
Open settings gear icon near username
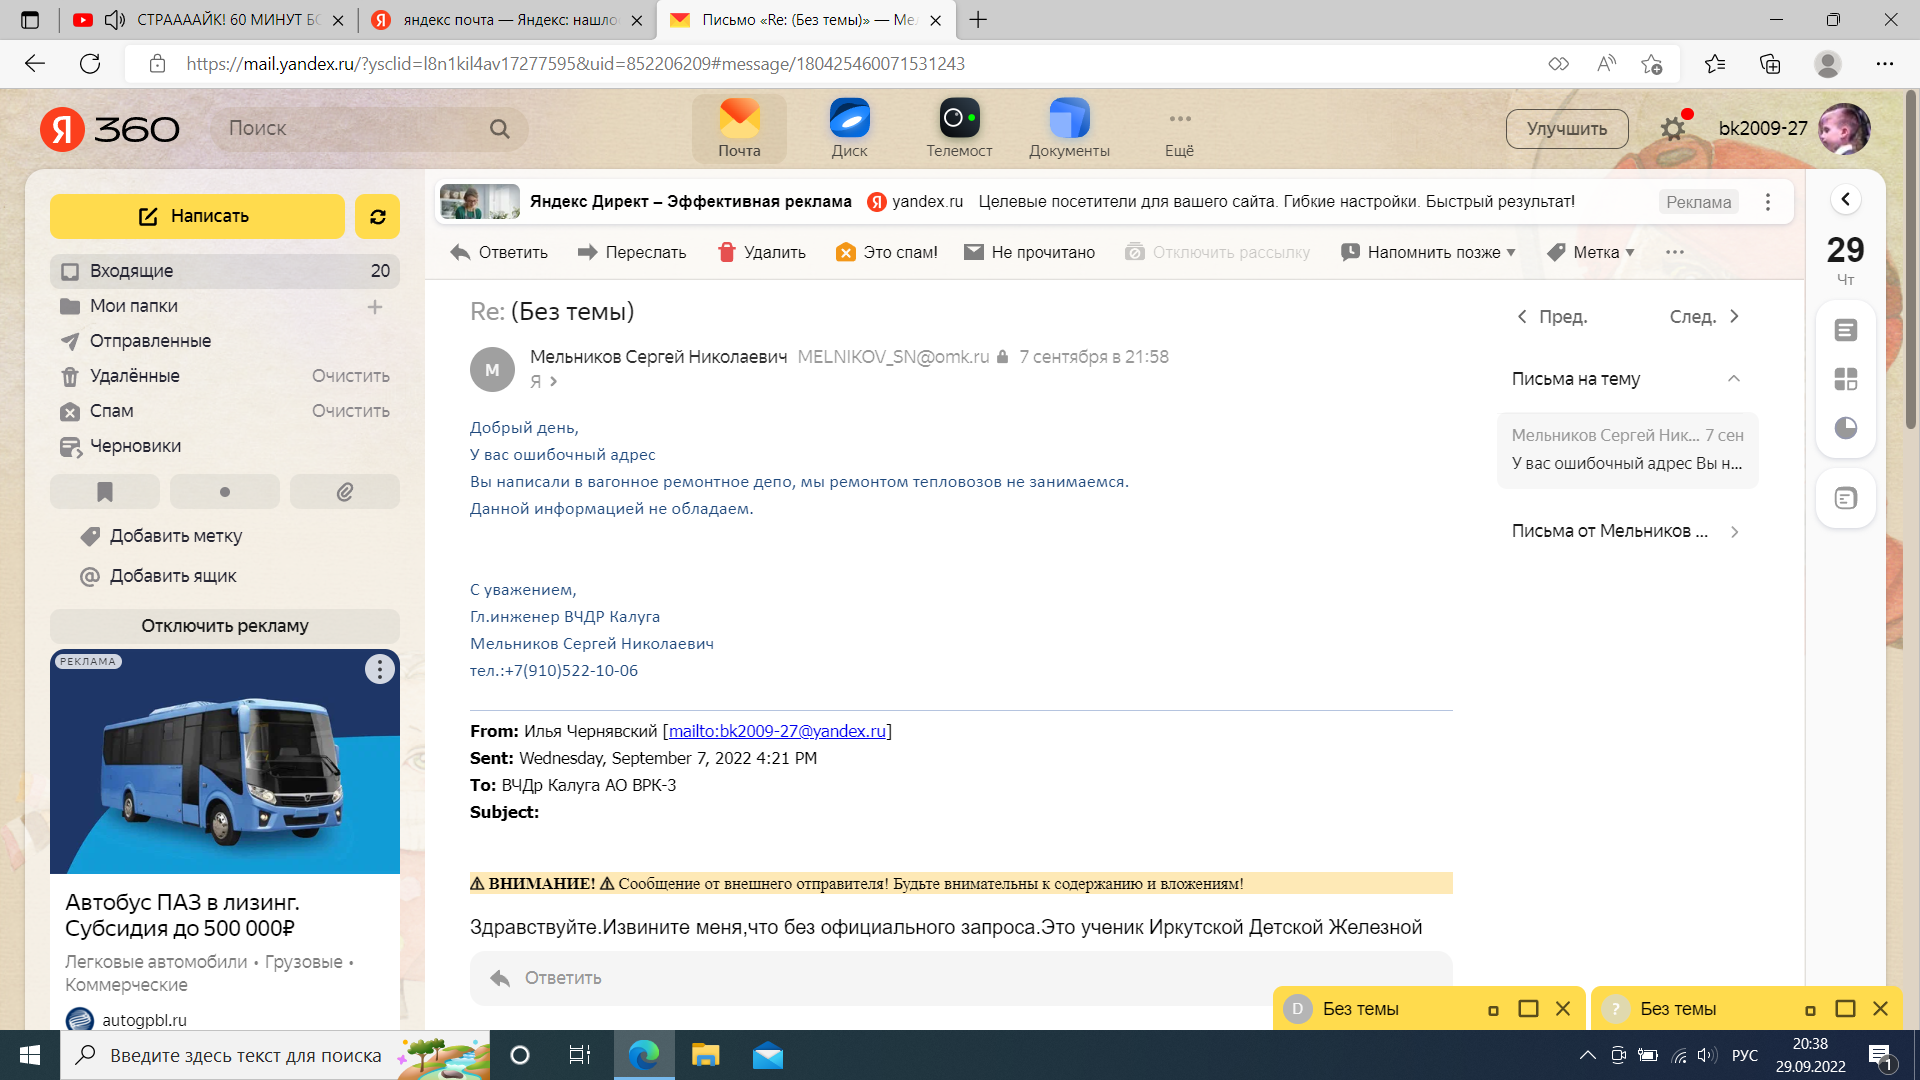tap(1672, 129)
